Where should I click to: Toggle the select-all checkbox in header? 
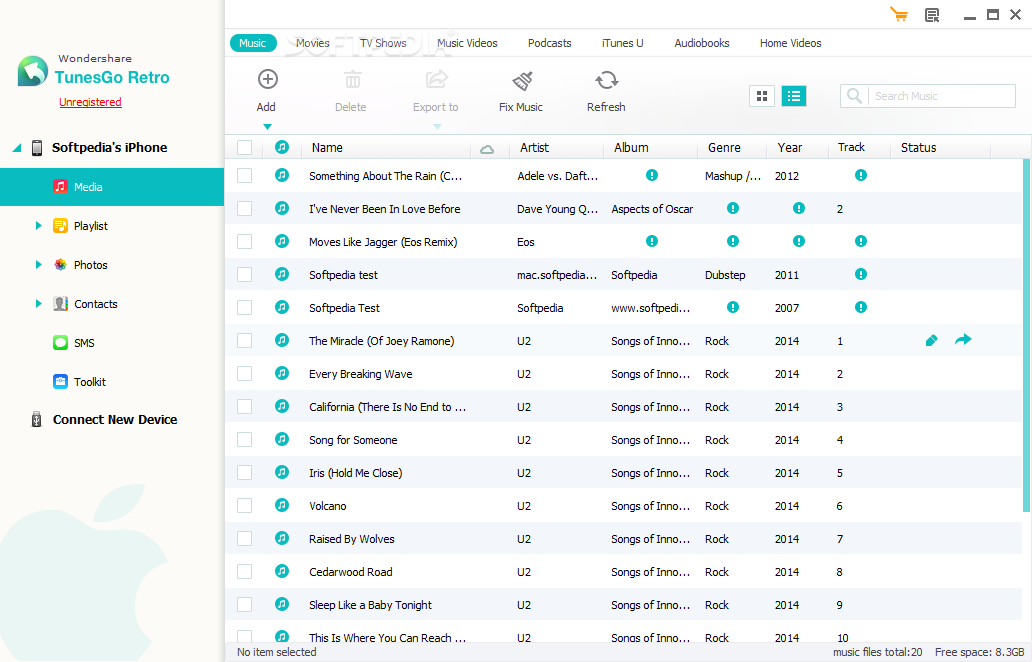click(x=244, y=147)
